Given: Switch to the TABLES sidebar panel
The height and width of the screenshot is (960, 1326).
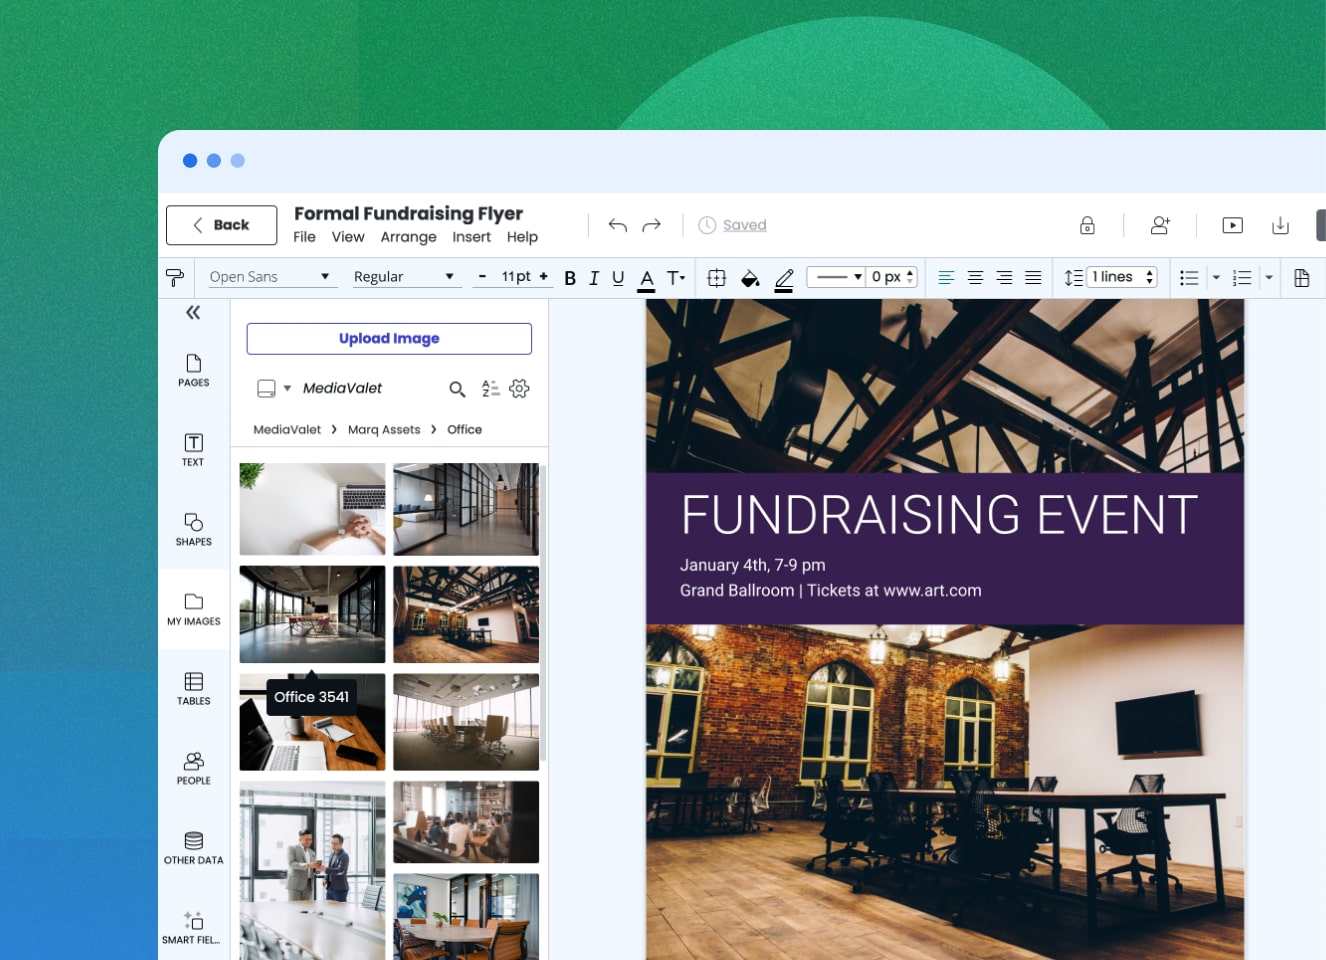Looking at the screenshot, I should [x=193, y=688].
